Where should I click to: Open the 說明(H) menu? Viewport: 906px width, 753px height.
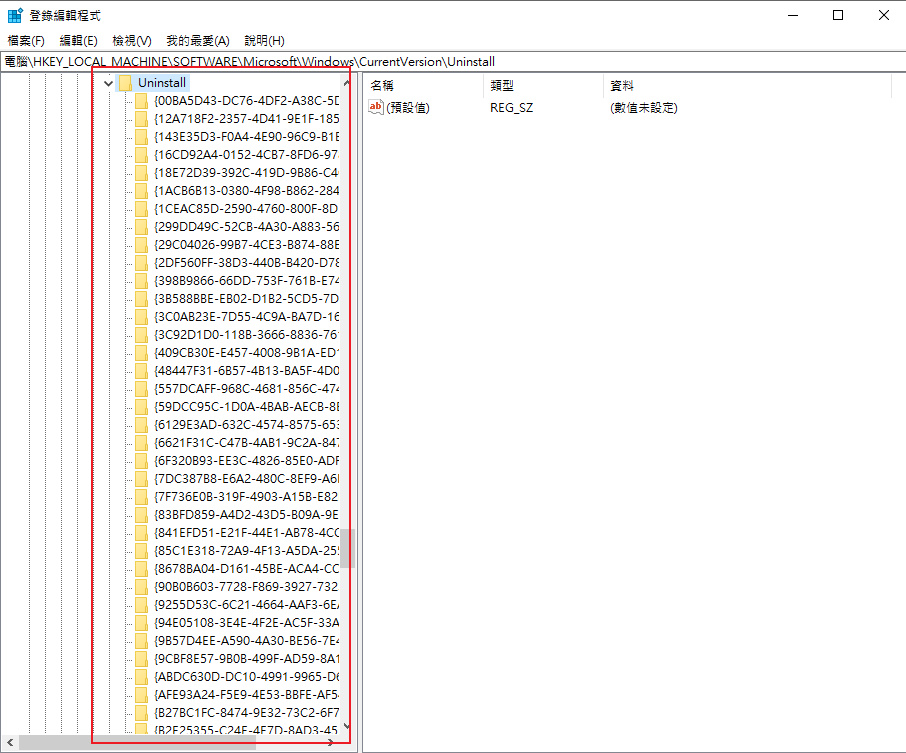pyautogui.click(x=264, y=41)
